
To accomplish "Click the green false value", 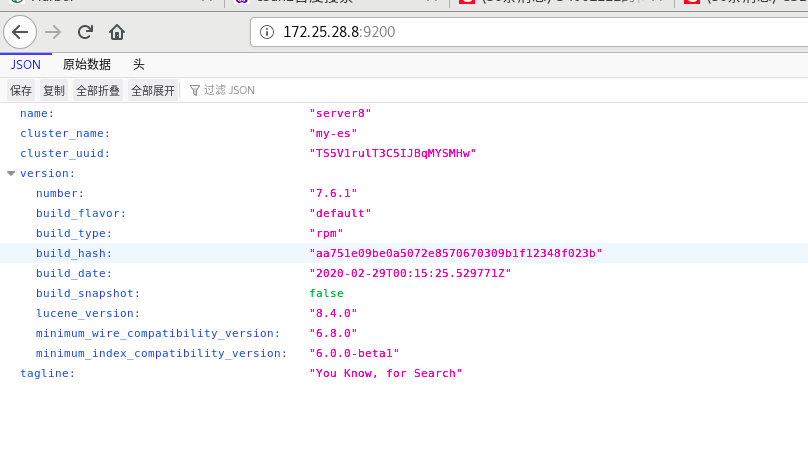I will pos(326,293).
